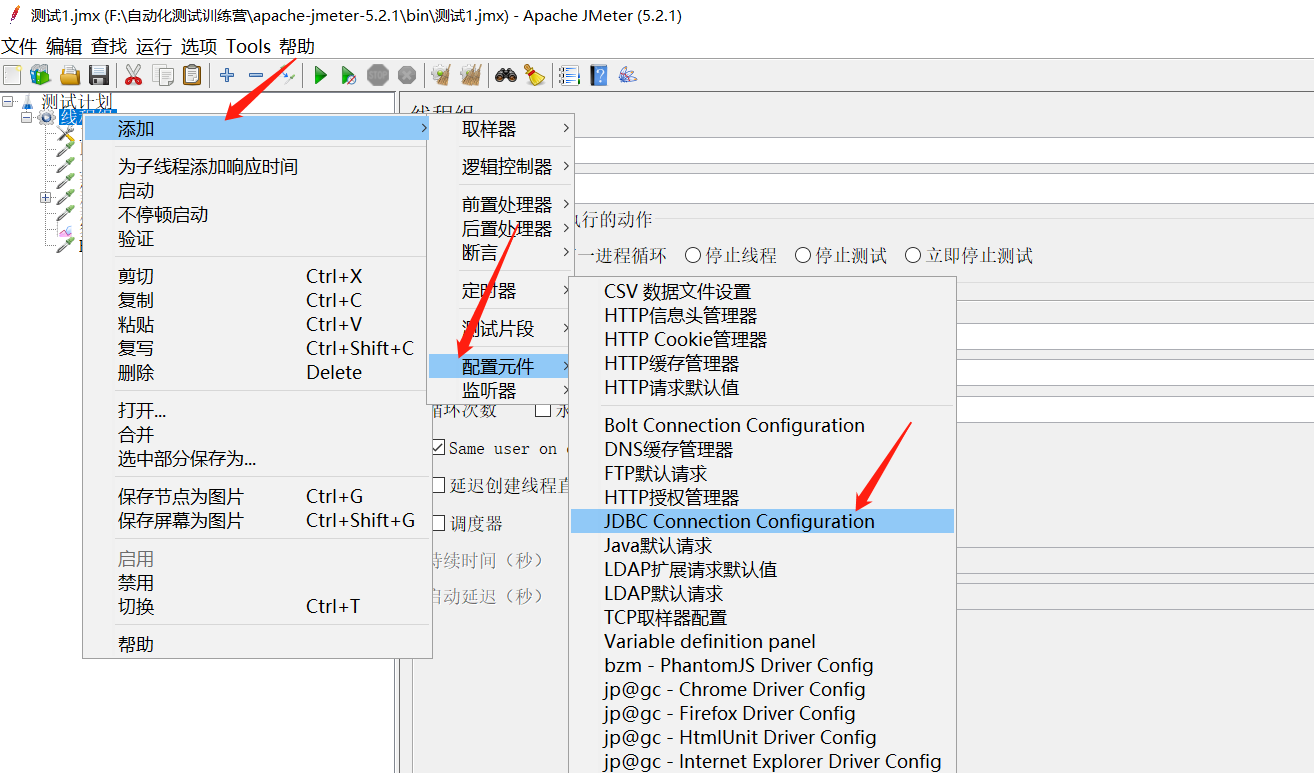The width and height of the screenshot is (1314, 773).
Task: Expand the plus-marked tree node
Action: (45, 197)
